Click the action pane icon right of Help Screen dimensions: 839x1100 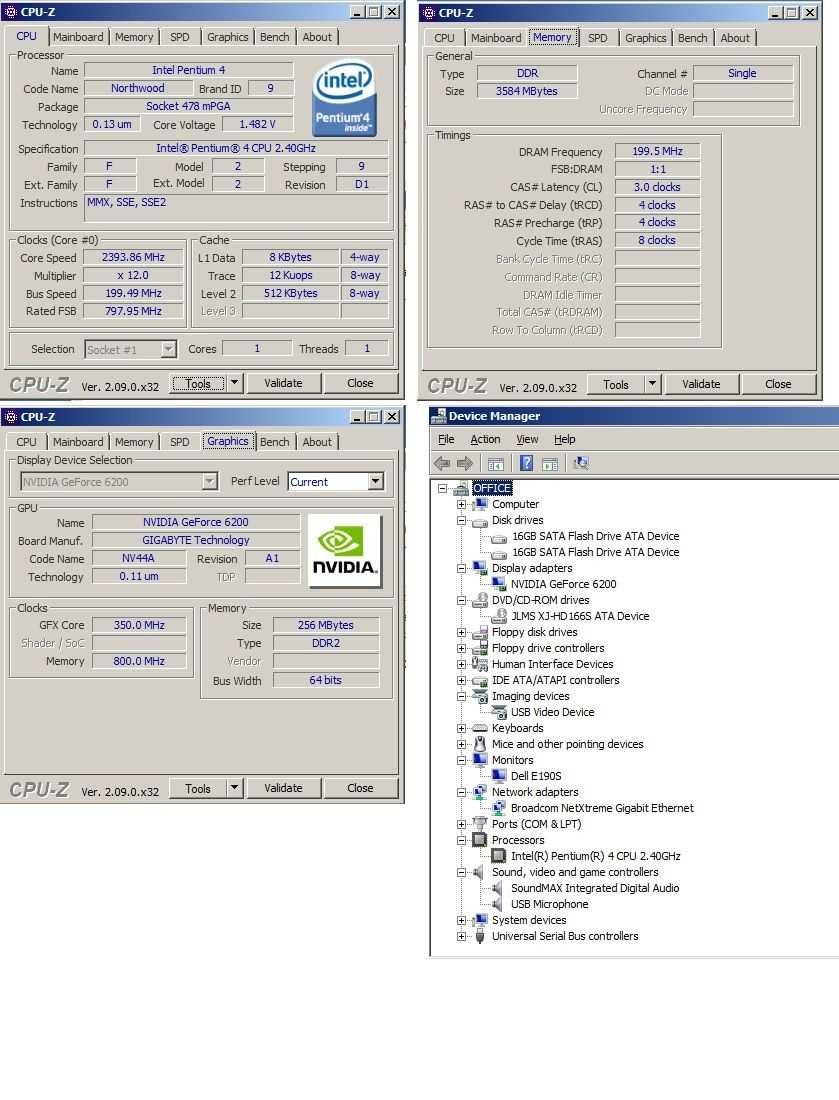tap(550, 464)
